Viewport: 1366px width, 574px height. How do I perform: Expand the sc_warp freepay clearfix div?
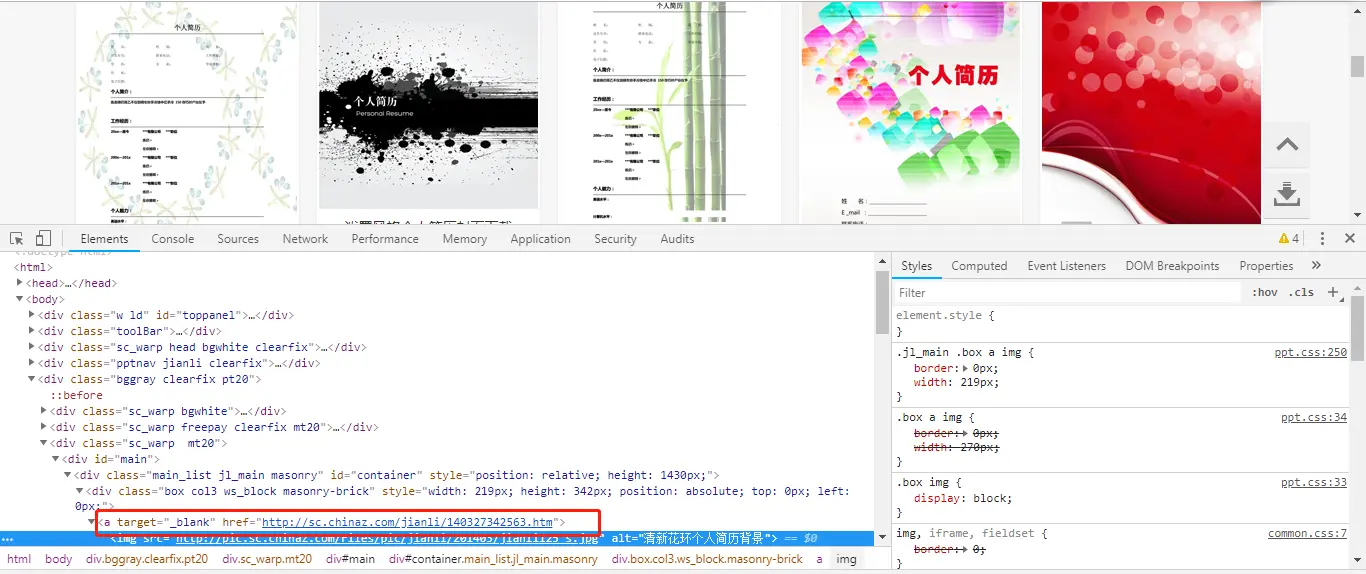pos(44,427)
